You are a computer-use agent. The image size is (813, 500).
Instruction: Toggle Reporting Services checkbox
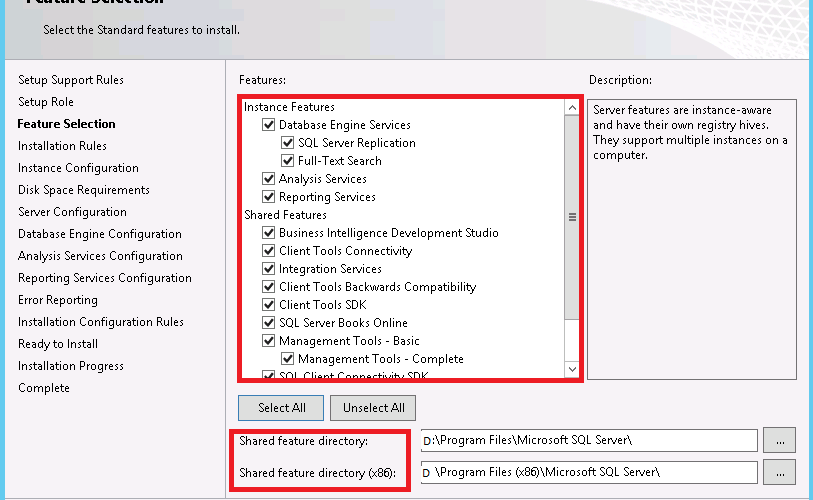click(x=269, y=197)
